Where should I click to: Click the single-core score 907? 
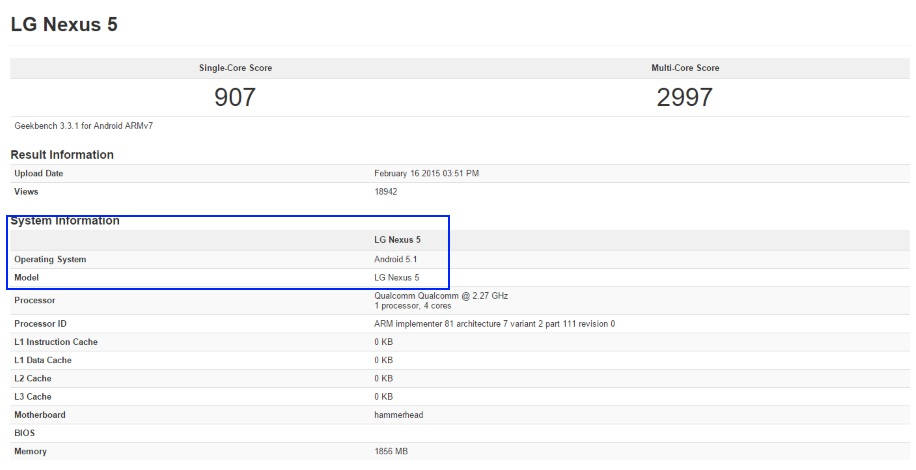[x=235, y=97]
